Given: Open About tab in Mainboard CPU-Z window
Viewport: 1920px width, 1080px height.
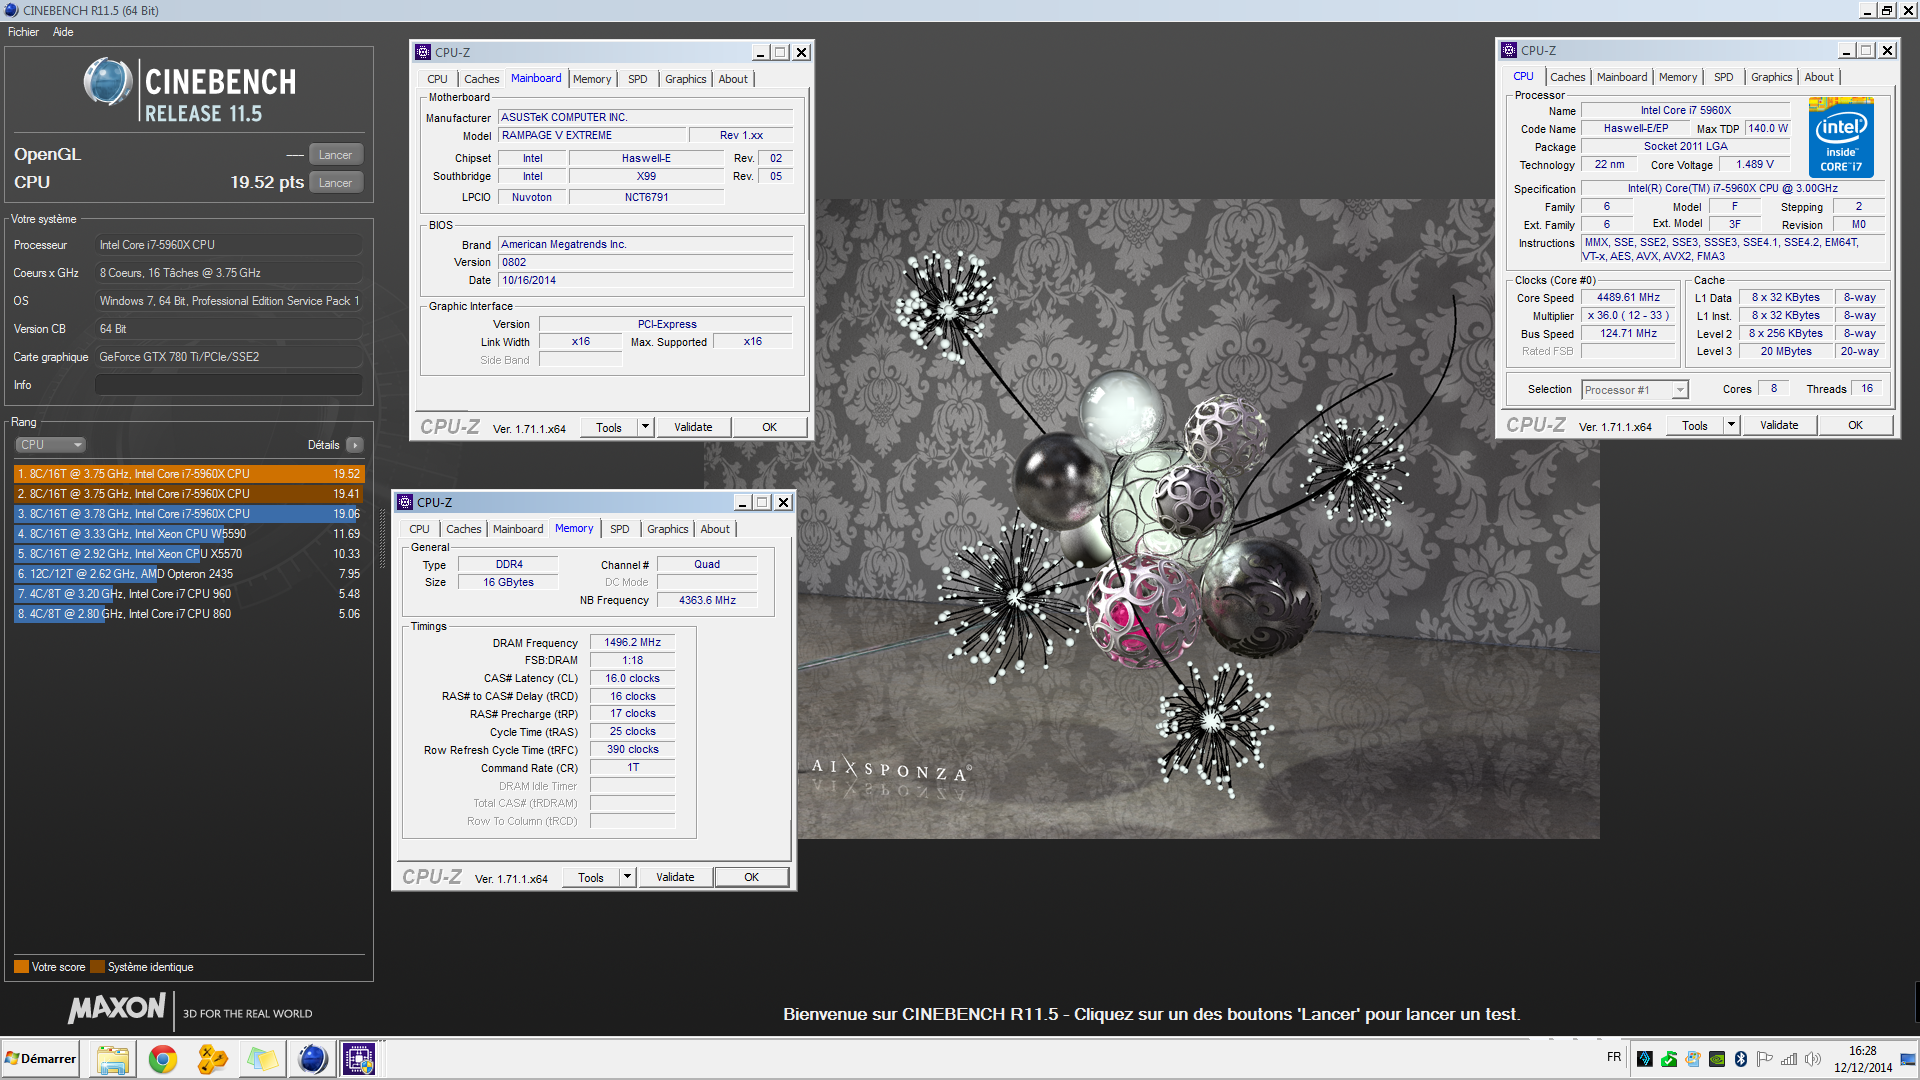Looking at the screenshot, I should (733, 79).
